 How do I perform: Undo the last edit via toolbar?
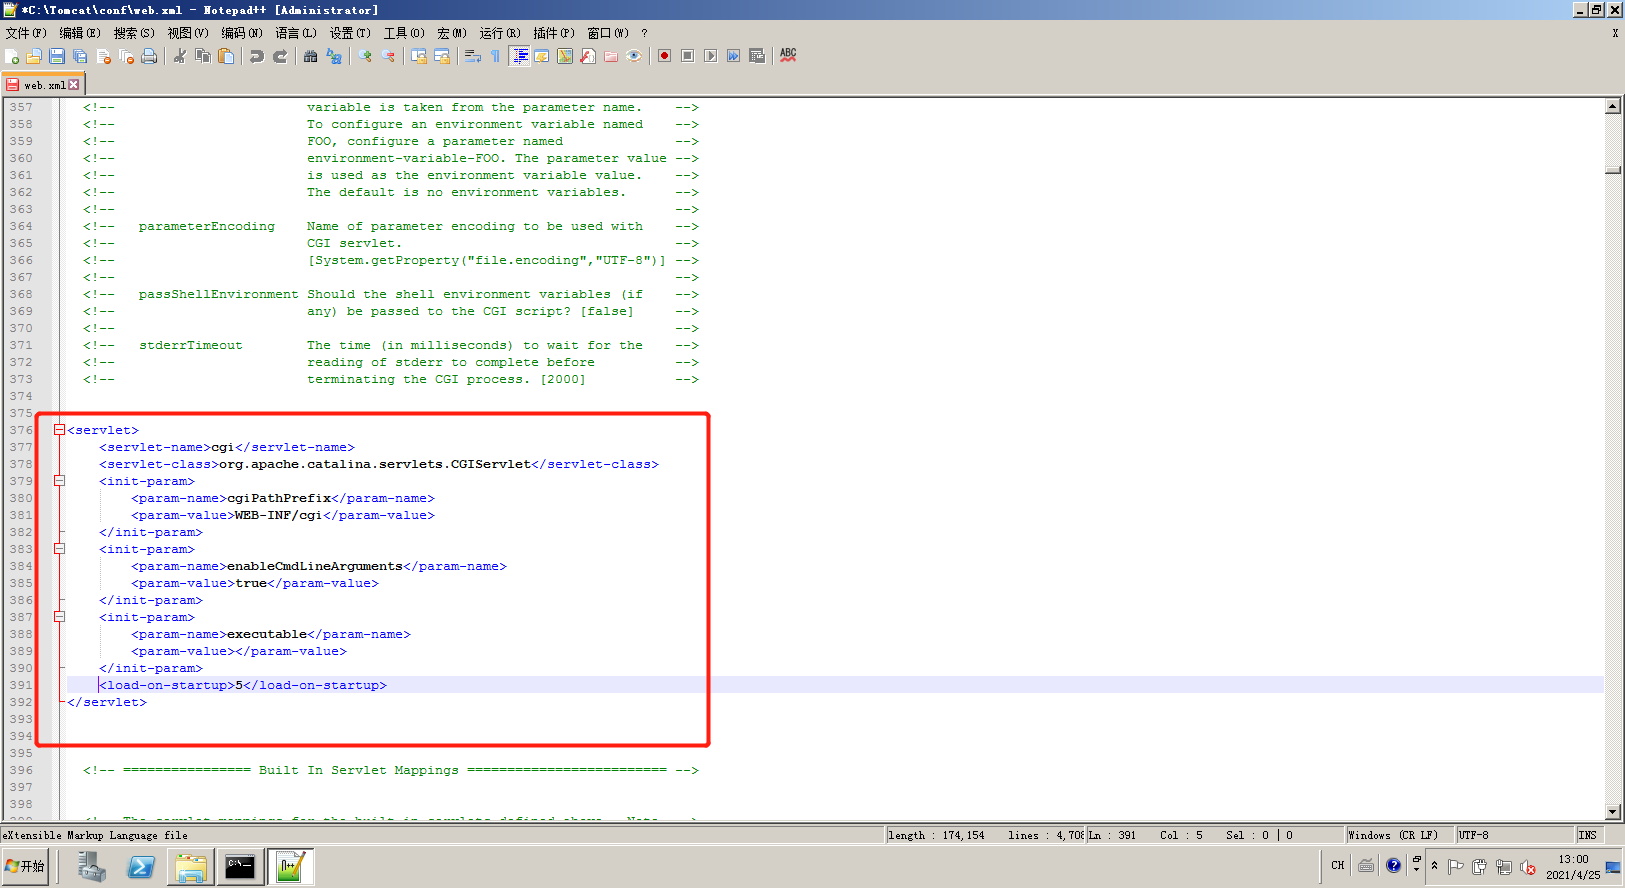257,56
